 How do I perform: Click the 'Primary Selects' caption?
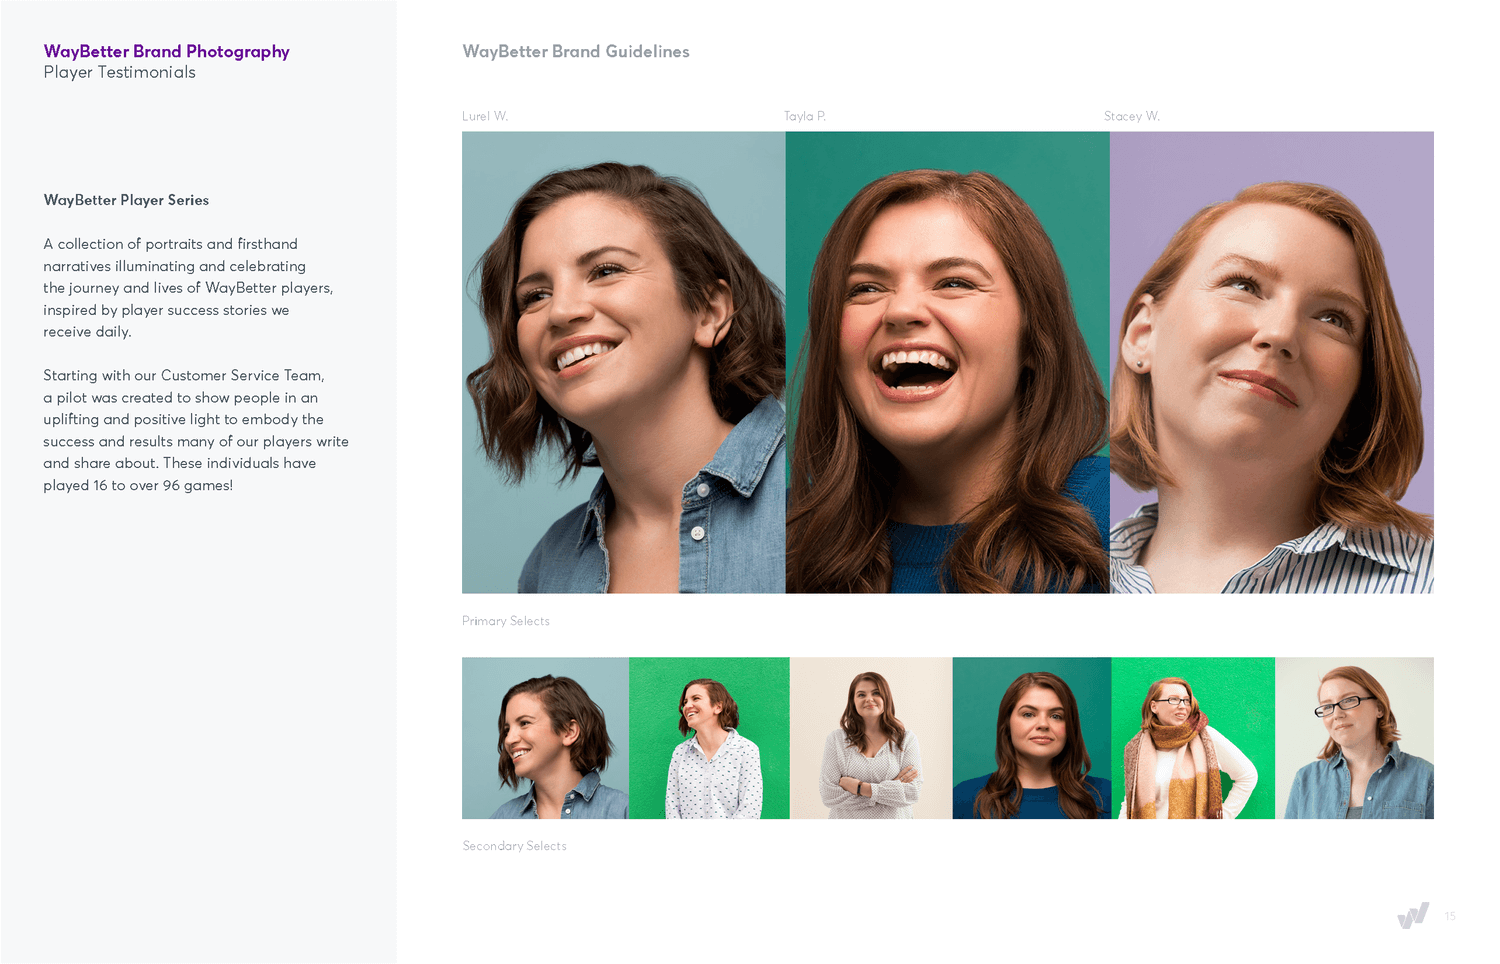pyautogui.click(x=506, y=621)
